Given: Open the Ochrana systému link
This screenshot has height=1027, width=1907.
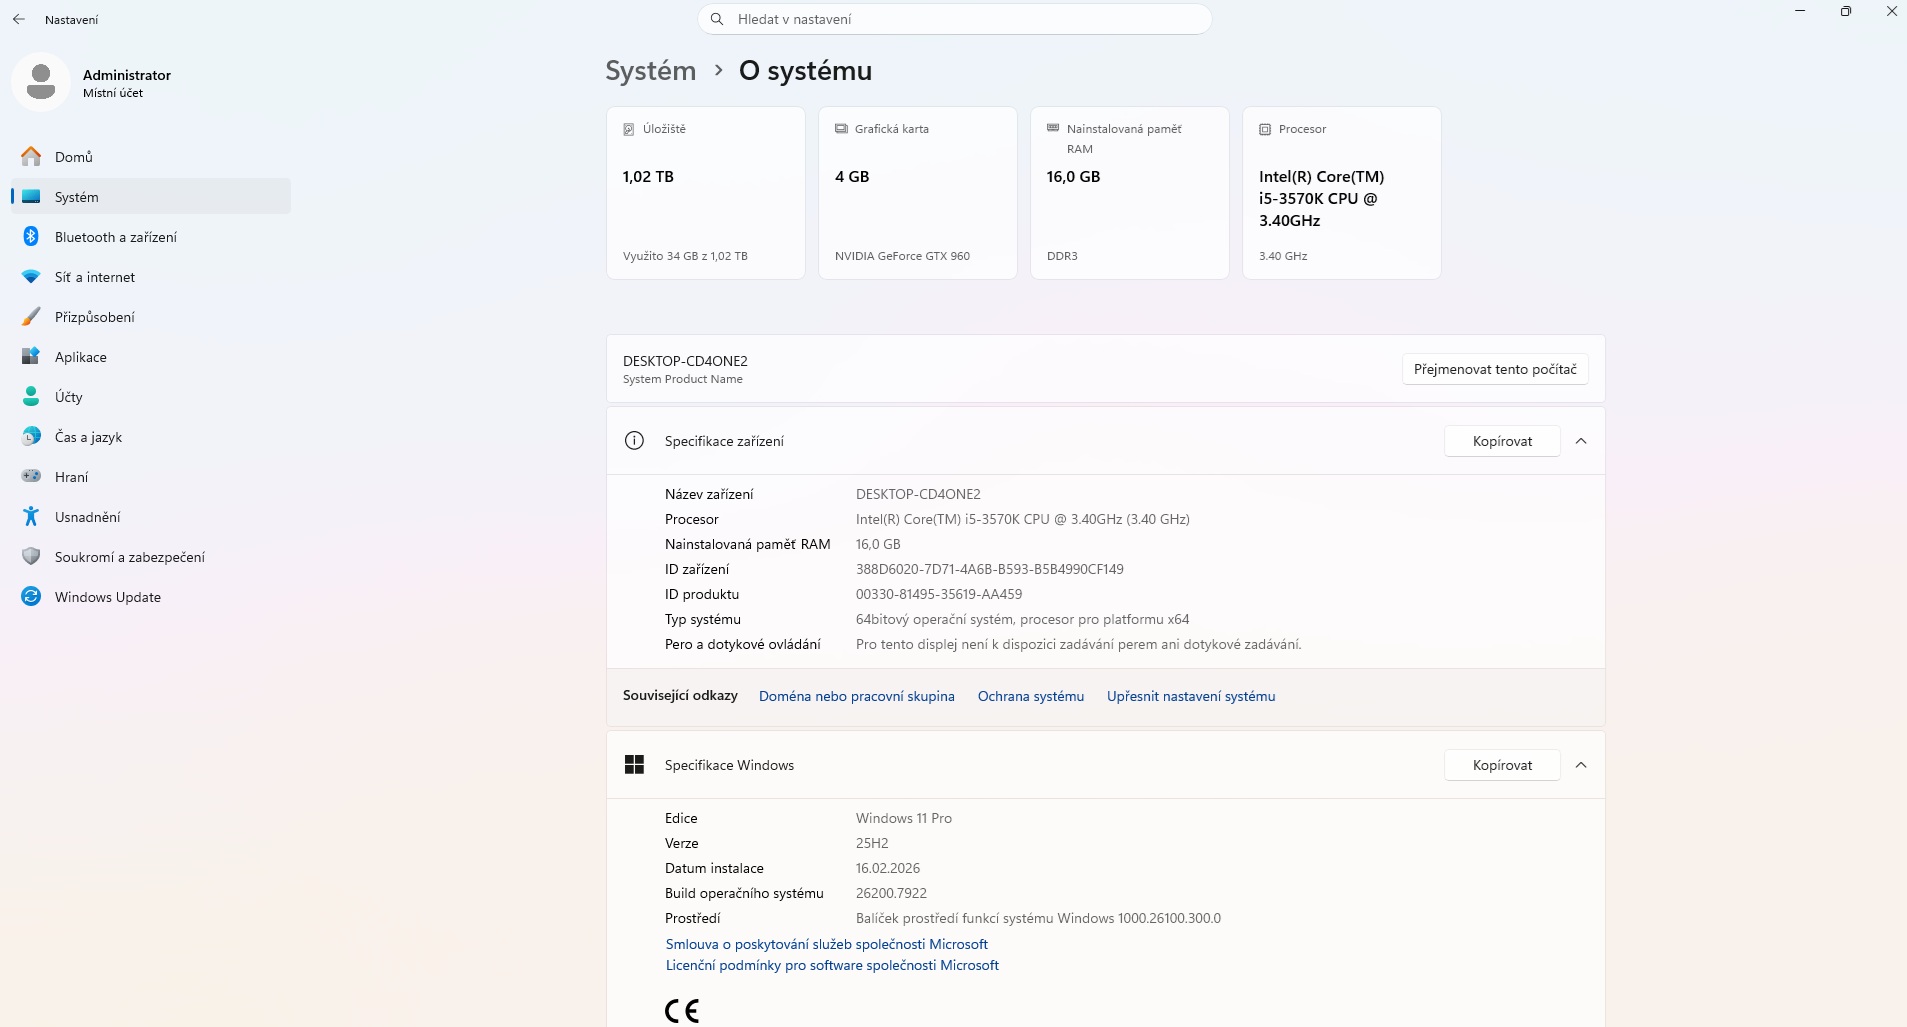Looking at the screenshot, I should pos(1030,696).
